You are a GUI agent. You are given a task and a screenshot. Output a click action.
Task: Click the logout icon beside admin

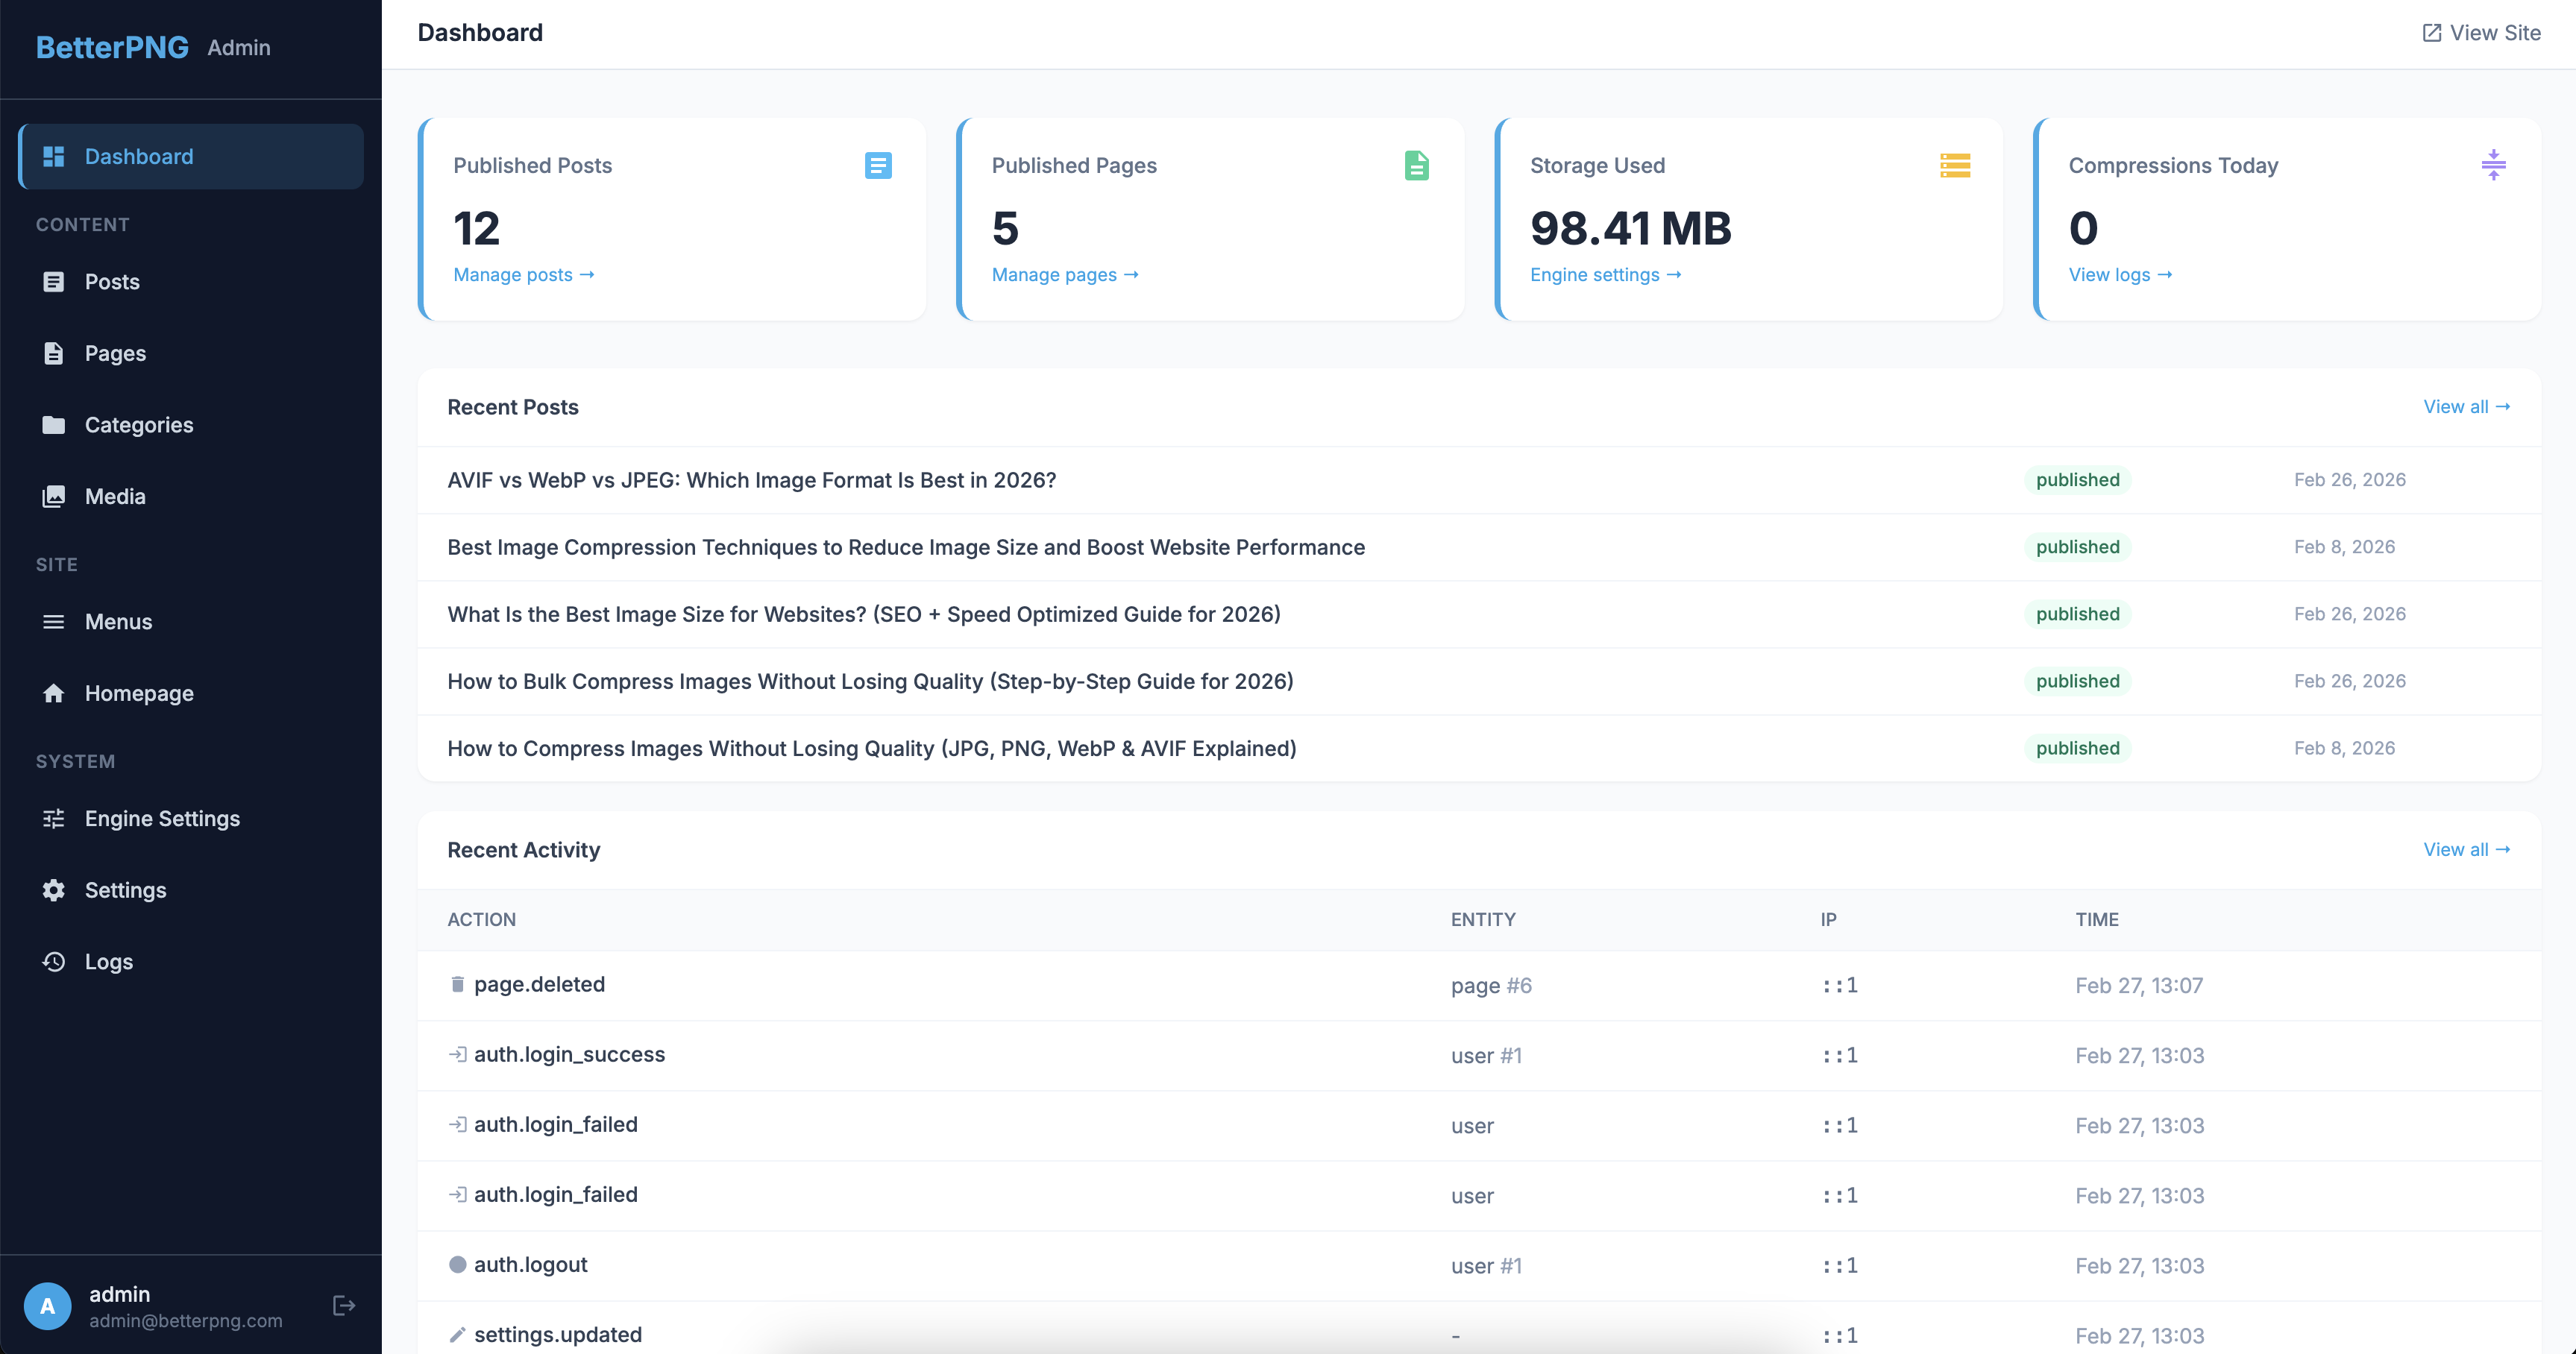click(343, 1305)
